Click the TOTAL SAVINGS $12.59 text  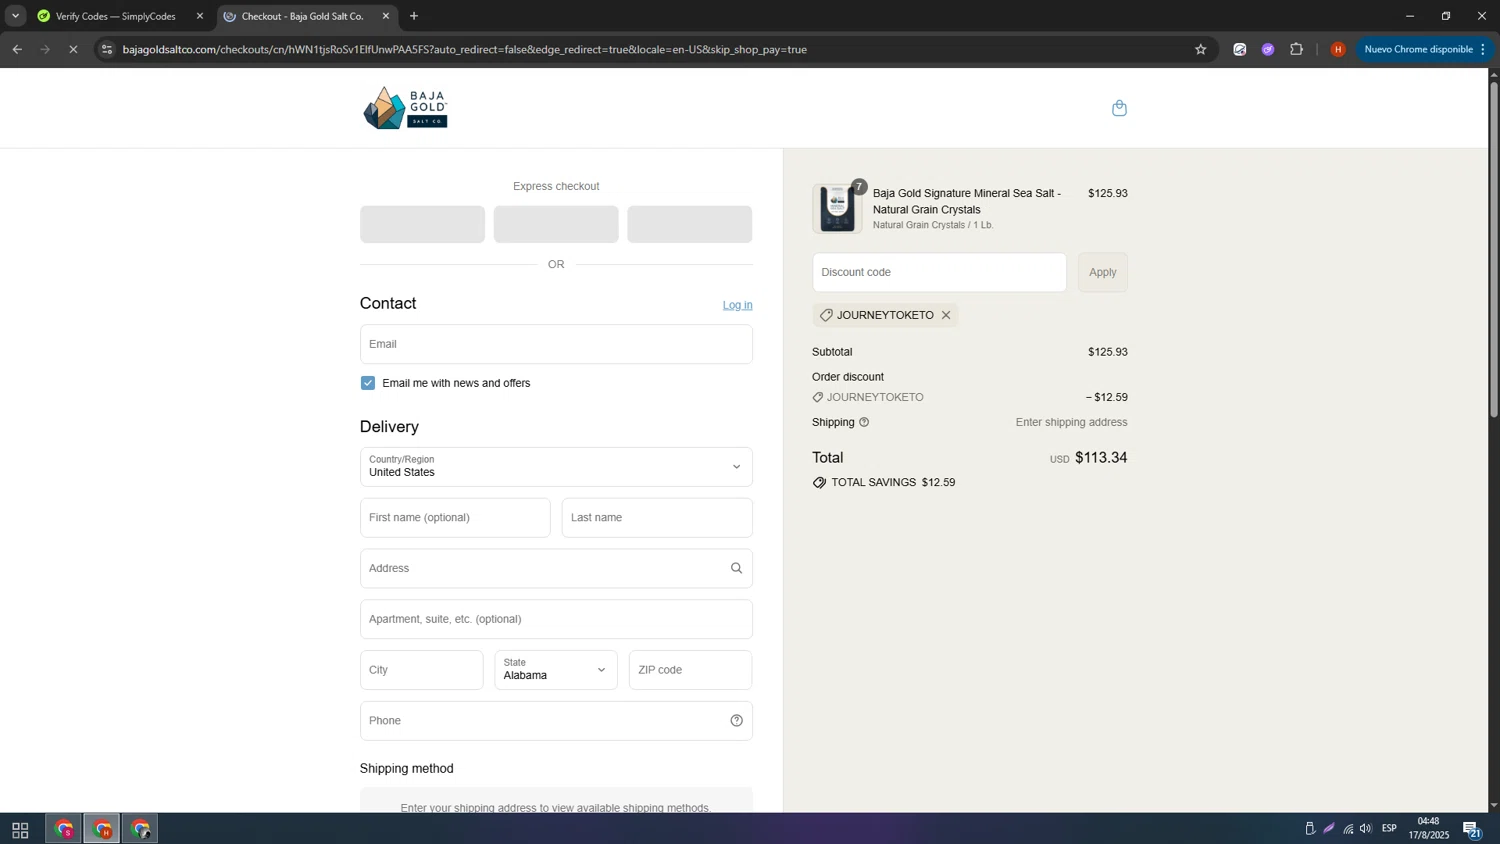[x=893, y=482]
